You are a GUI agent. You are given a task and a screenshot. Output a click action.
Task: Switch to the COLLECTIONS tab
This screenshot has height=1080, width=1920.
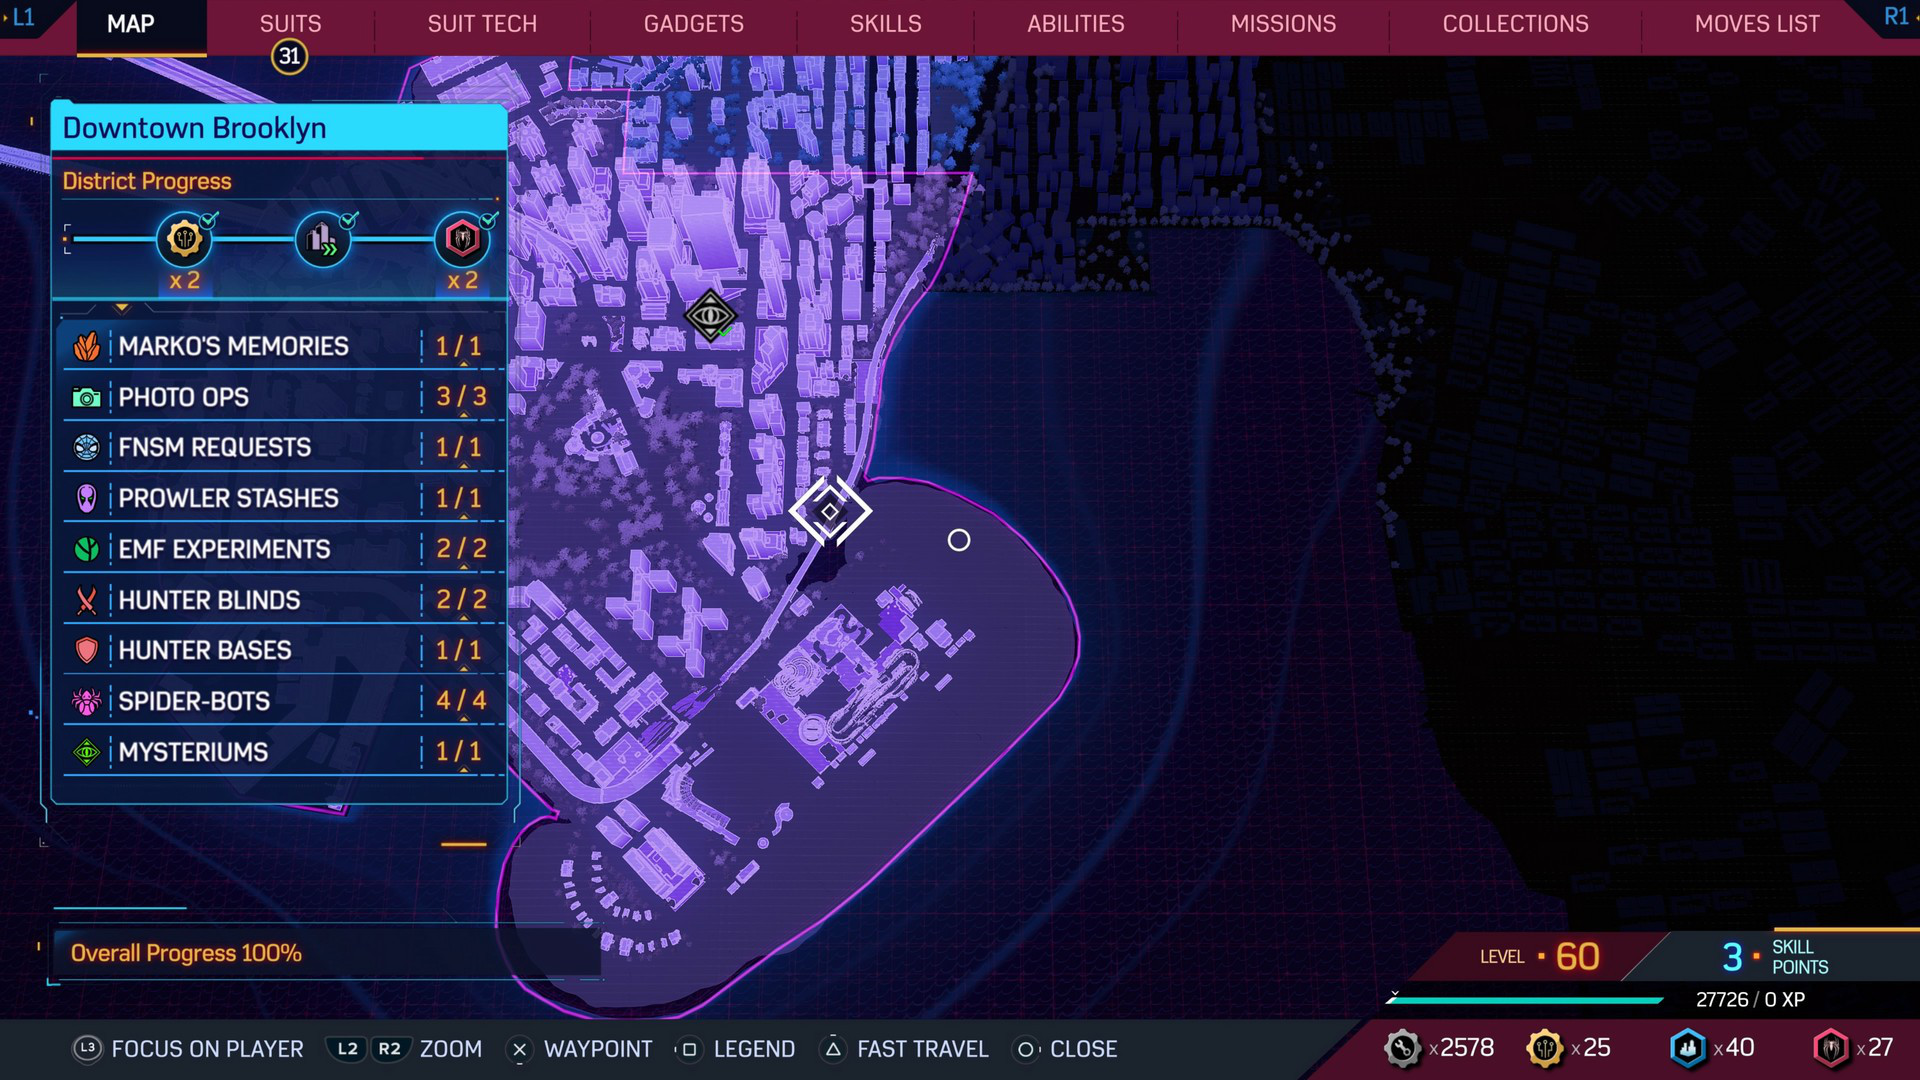tap(1515, 24)
